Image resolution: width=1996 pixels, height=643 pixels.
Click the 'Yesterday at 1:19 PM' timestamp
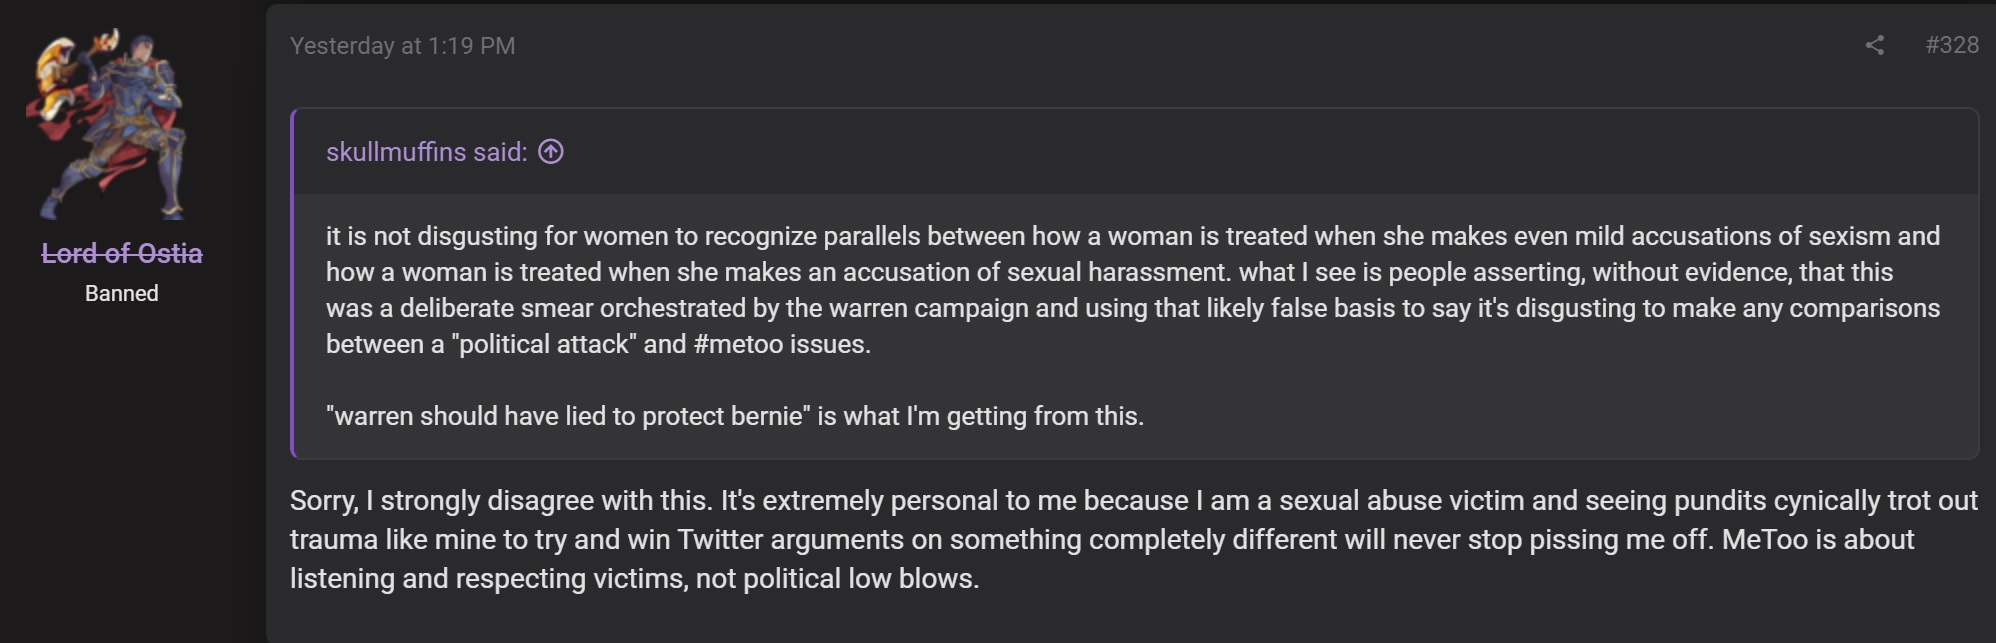402,46
